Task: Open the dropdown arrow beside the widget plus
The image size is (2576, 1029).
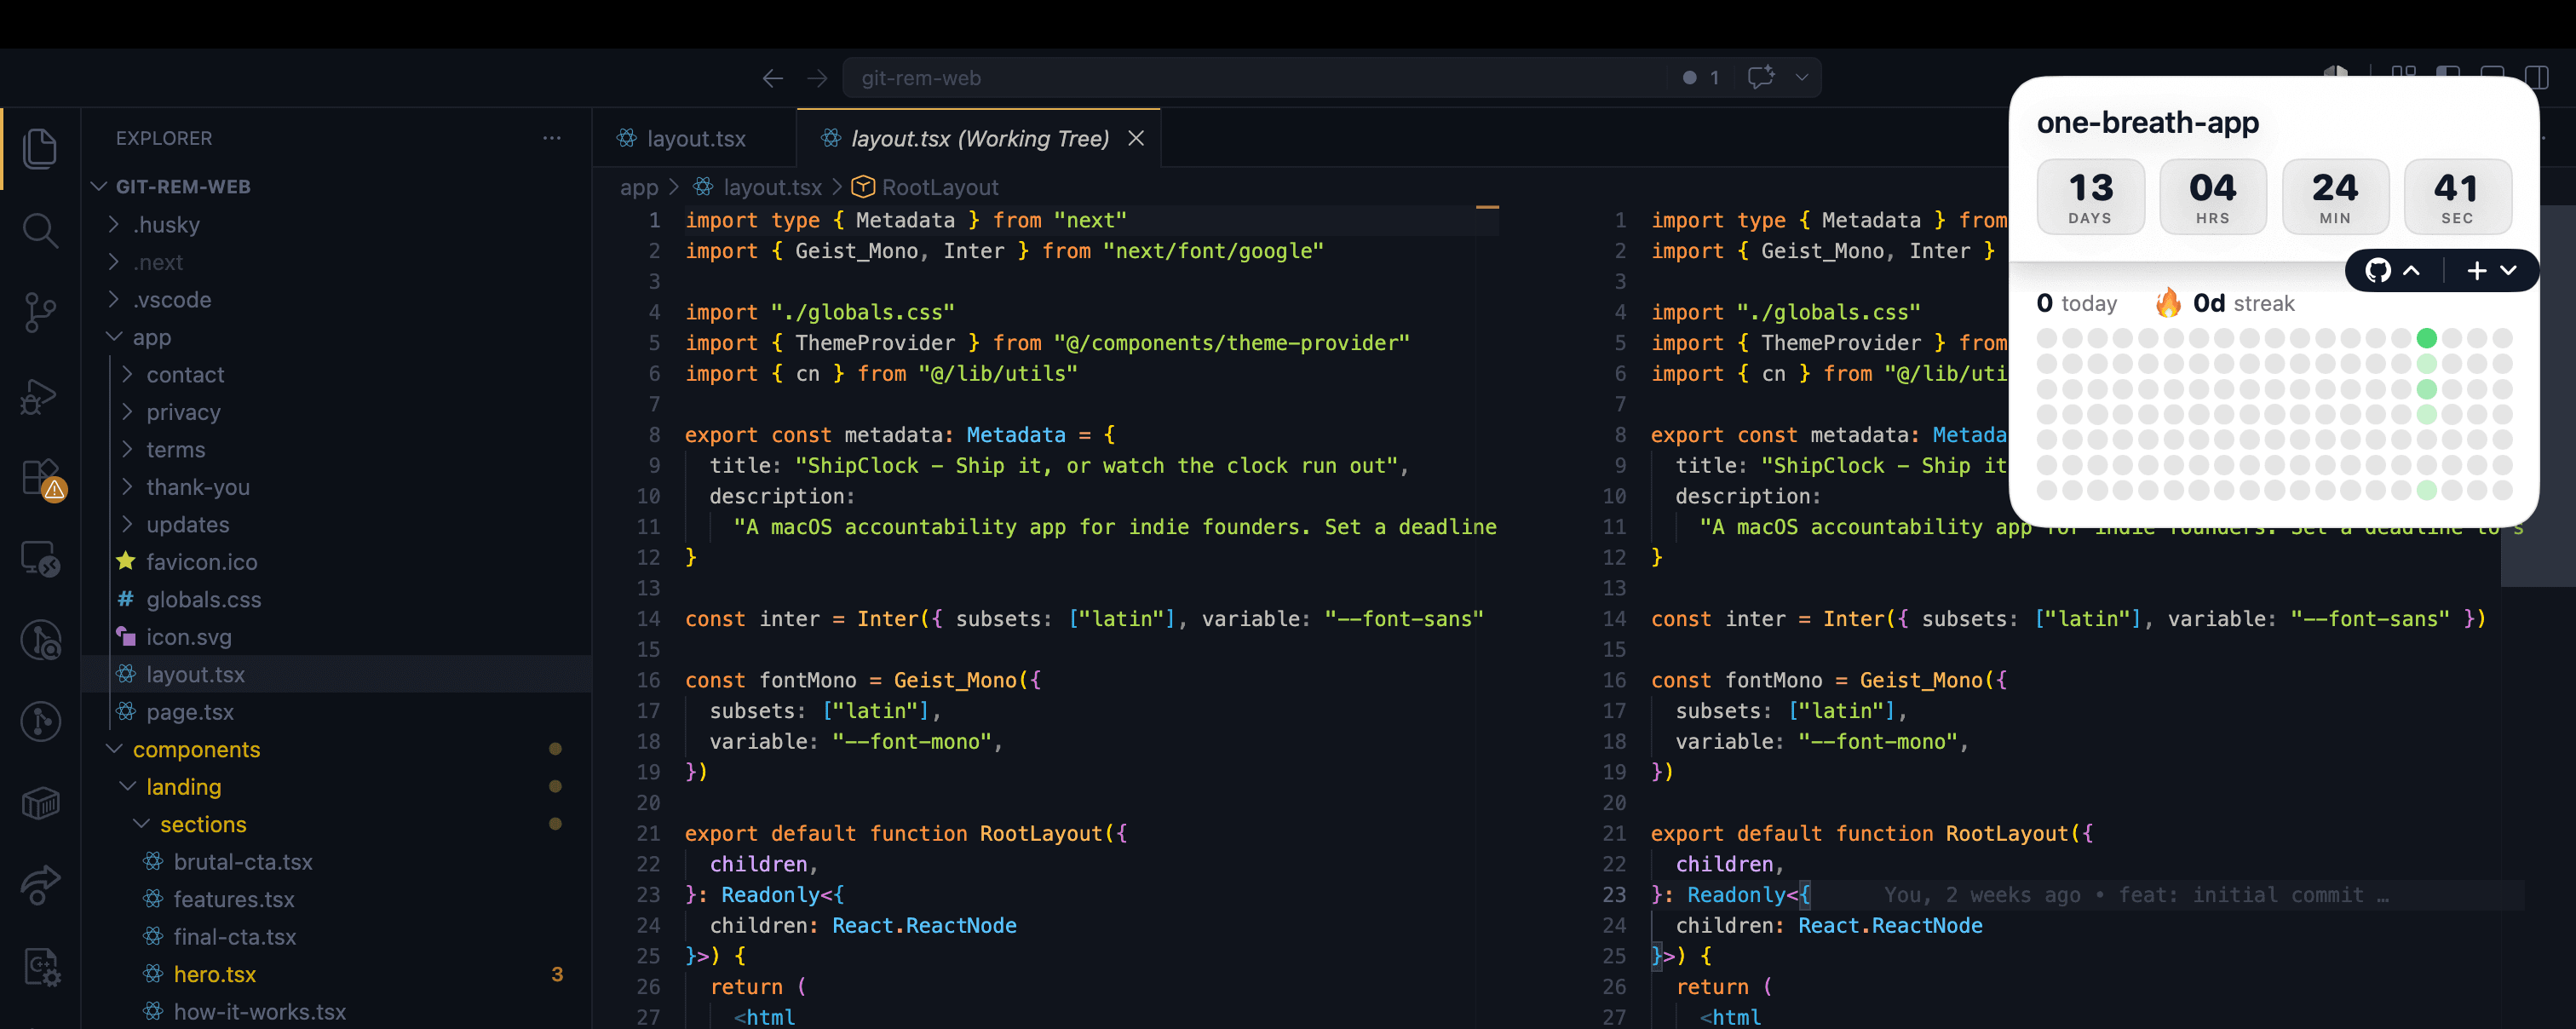Action: [x=2508, y=270]
